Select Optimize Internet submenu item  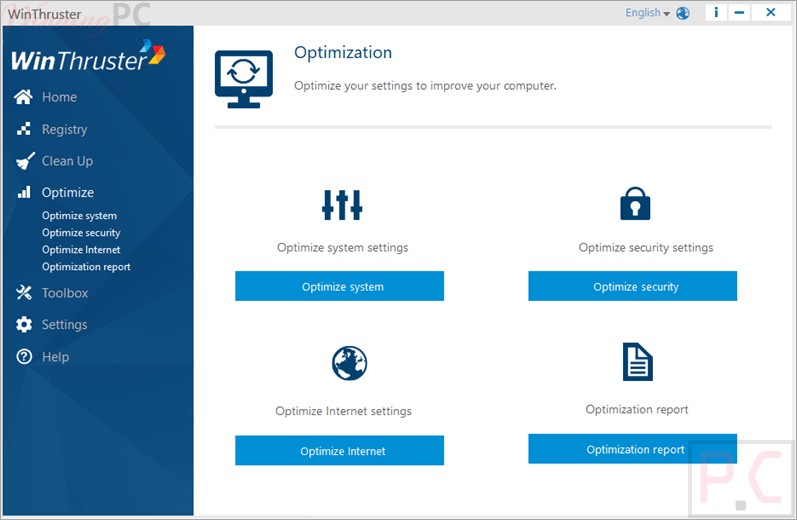[x=81, y=250]
